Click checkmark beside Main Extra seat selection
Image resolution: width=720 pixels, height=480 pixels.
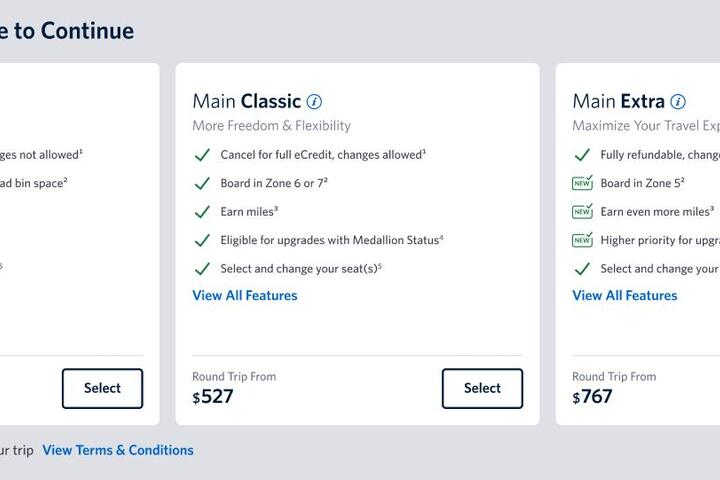coord(582,269)
